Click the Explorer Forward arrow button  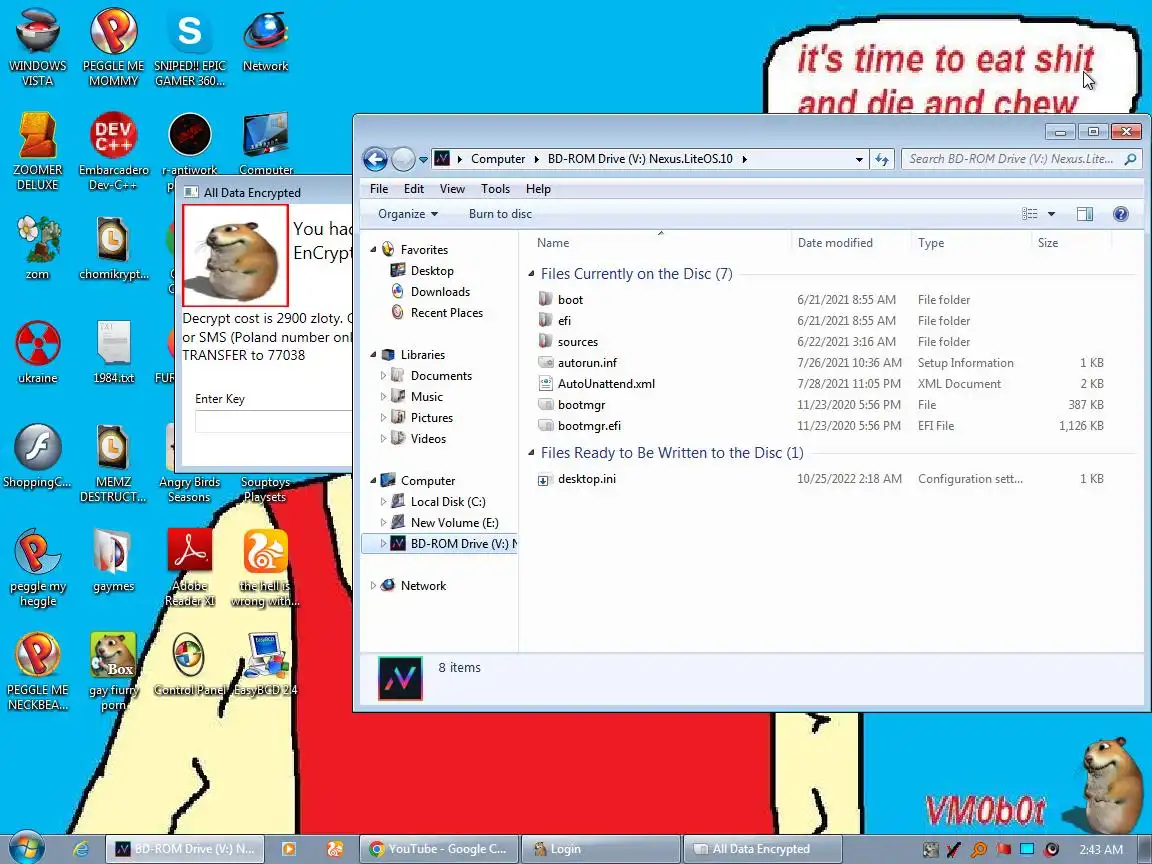pos(403,159)
